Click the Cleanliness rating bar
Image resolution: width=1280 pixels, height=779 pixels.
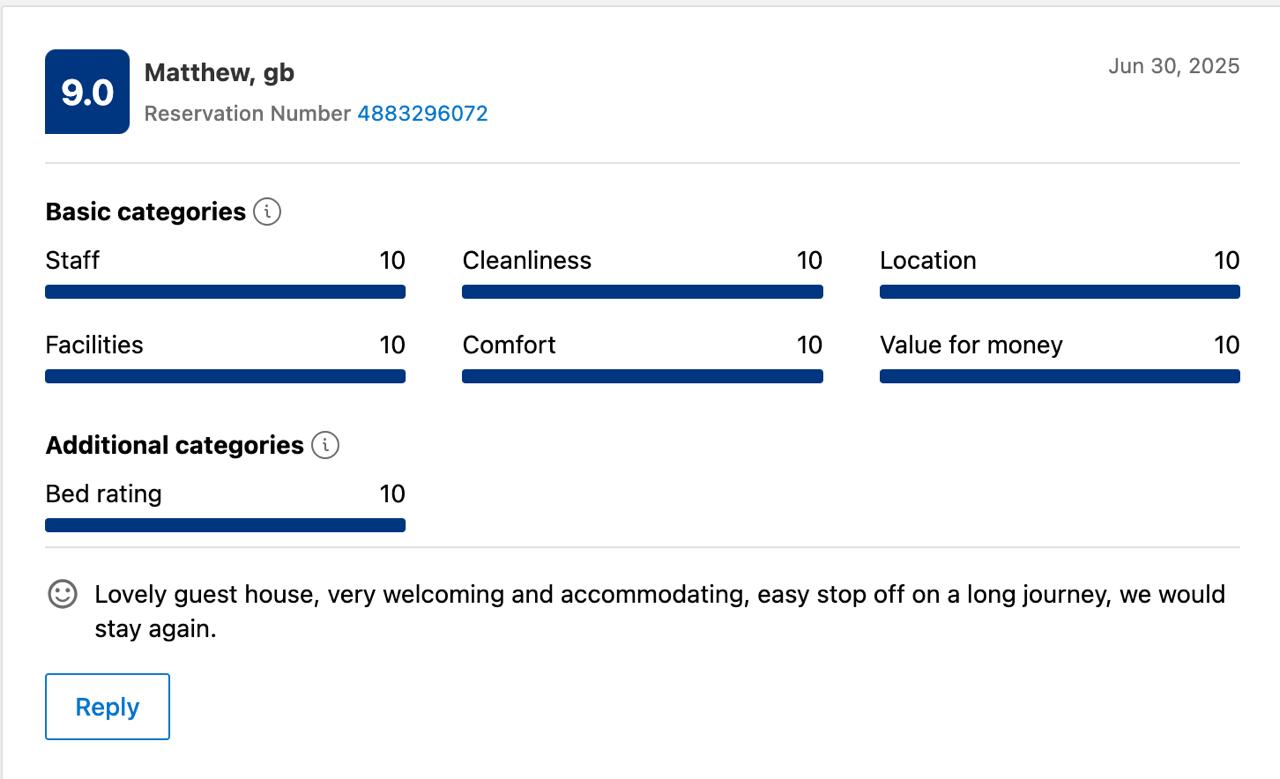tap(642, 292)
